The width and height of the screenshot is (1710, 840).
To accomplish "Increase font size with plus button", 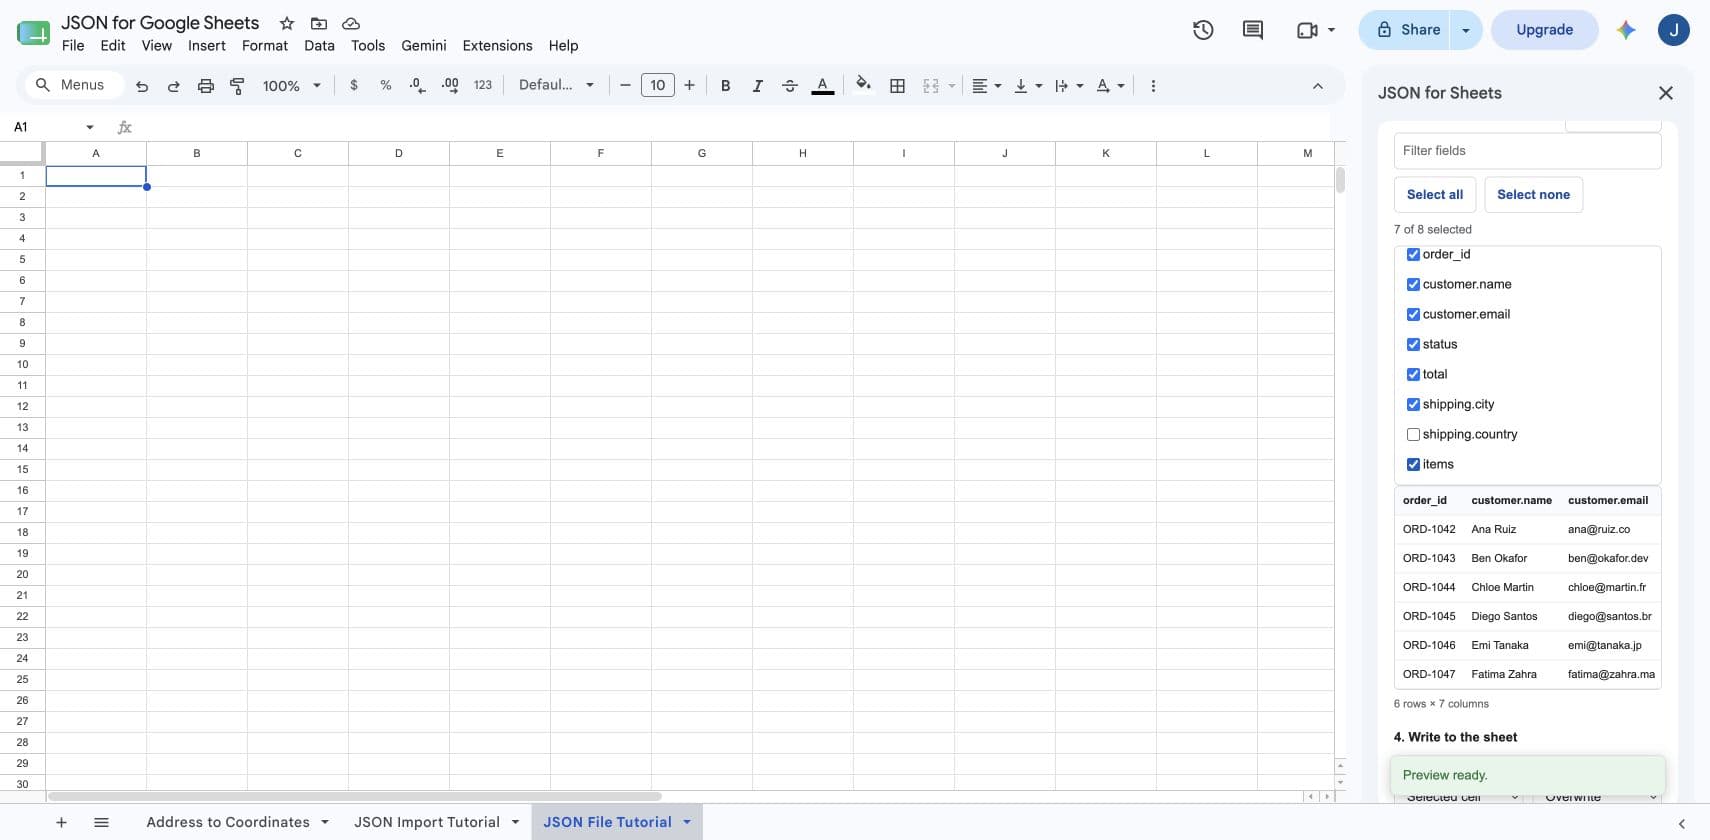I will pyautogui.click(x=689, y=85).
